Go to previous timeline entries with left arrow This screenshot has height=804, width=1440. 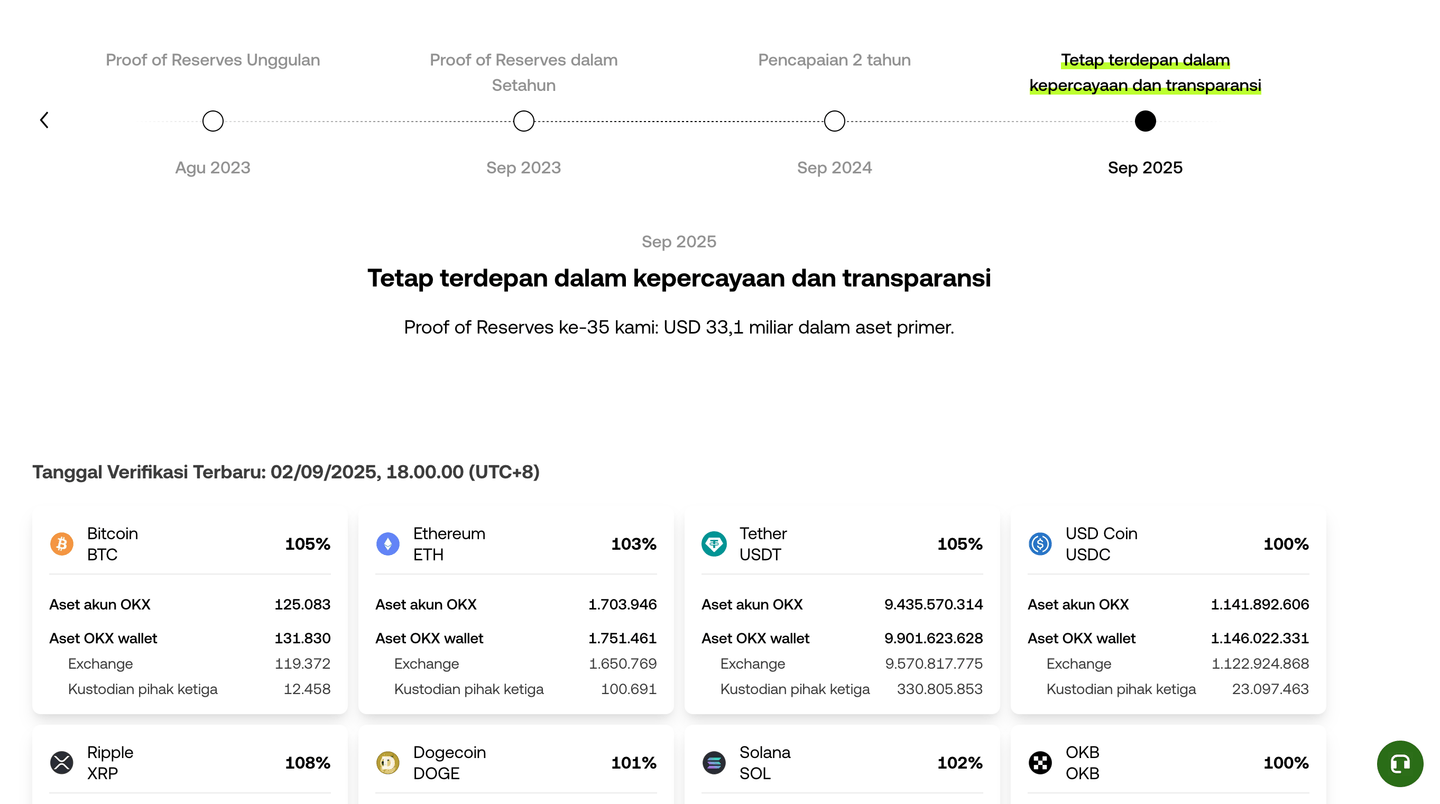[x=44, y=120]
